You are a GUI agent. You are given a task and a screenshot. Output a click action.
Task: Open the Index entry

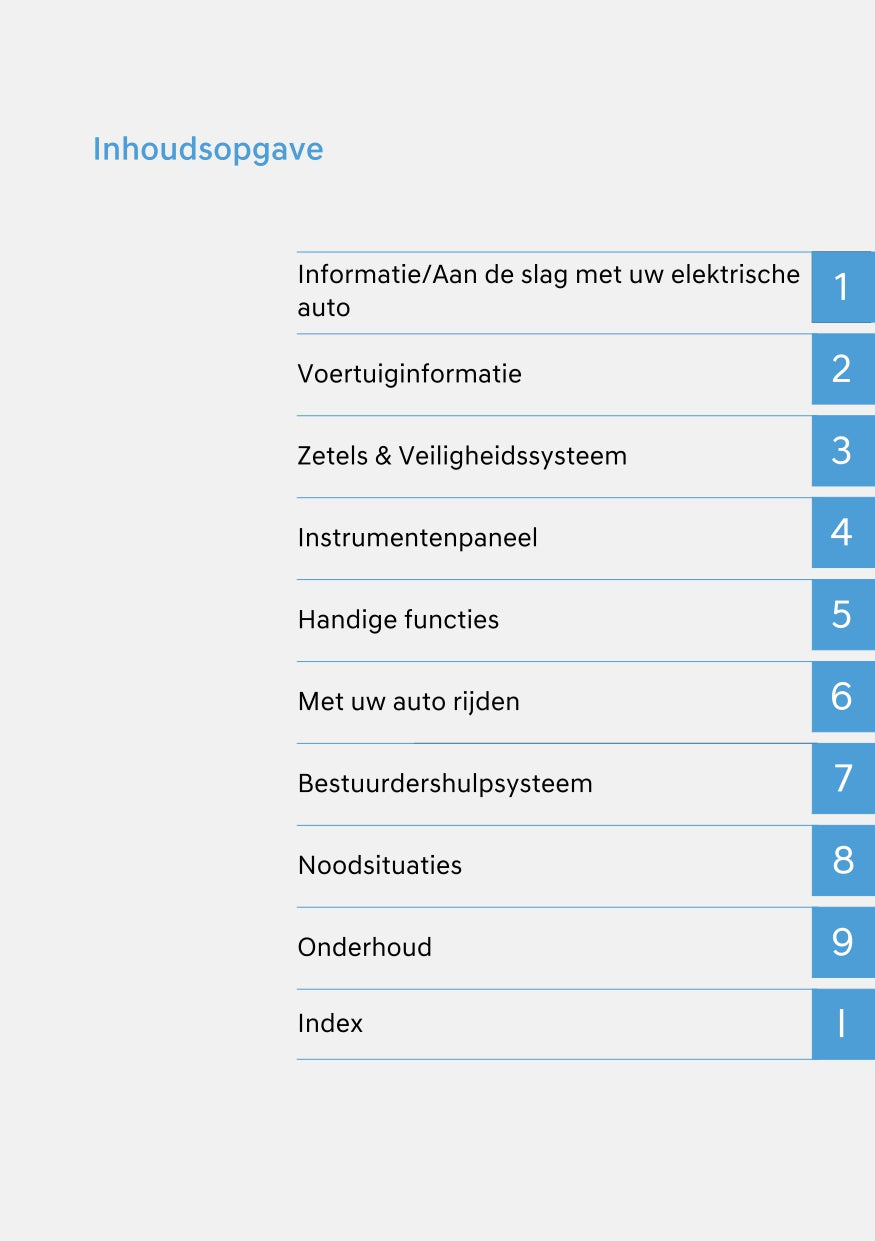point(330,1024)
